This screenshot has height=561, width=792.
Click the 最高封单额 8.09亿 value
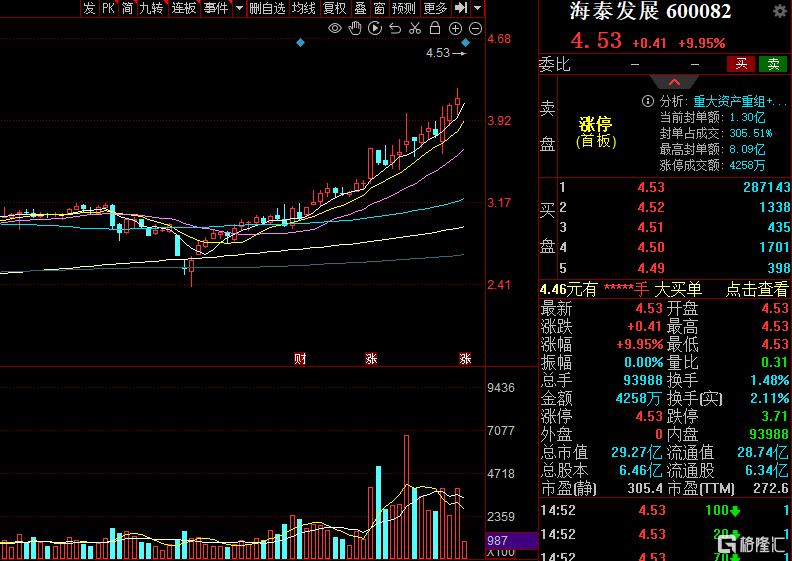click(x=748, y=149)
